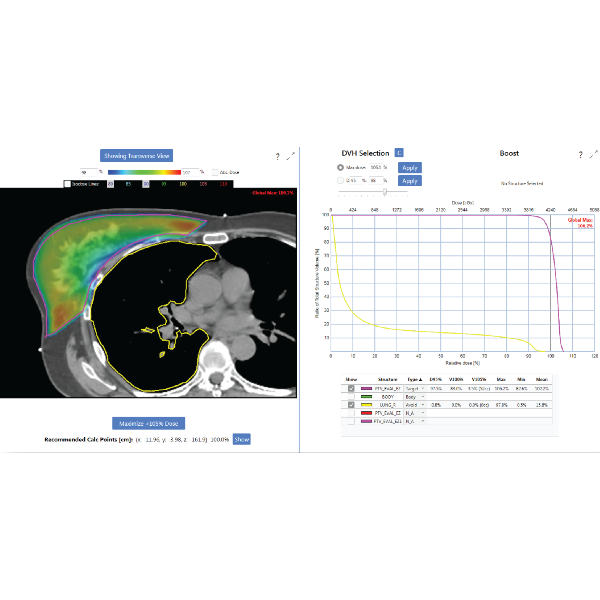Open Type dropdown for the Target row
The width and height of the screenshot is (600, 600).
[424, 387]
